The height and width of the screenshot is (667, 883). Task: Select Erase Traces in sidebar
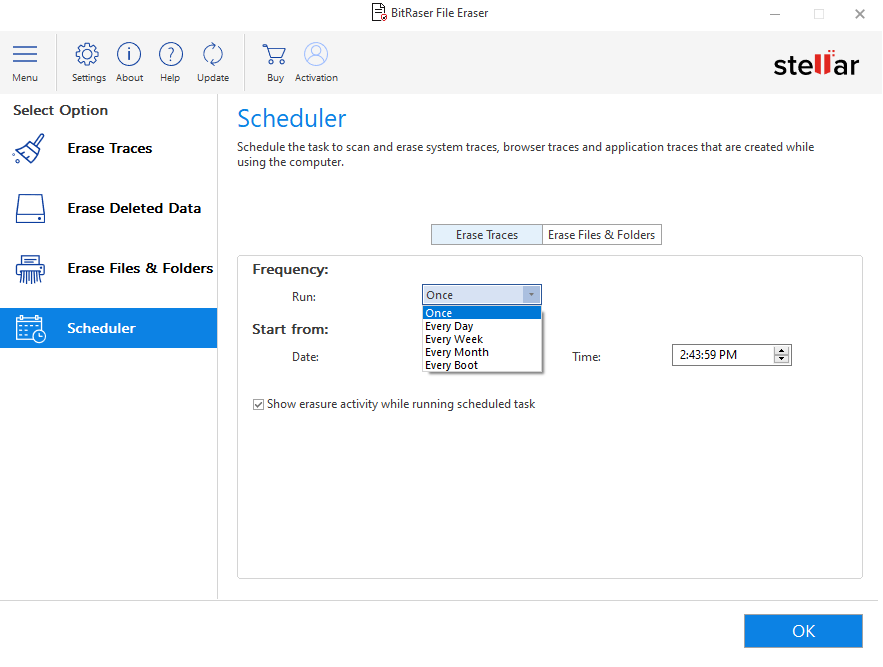[109, 148]
